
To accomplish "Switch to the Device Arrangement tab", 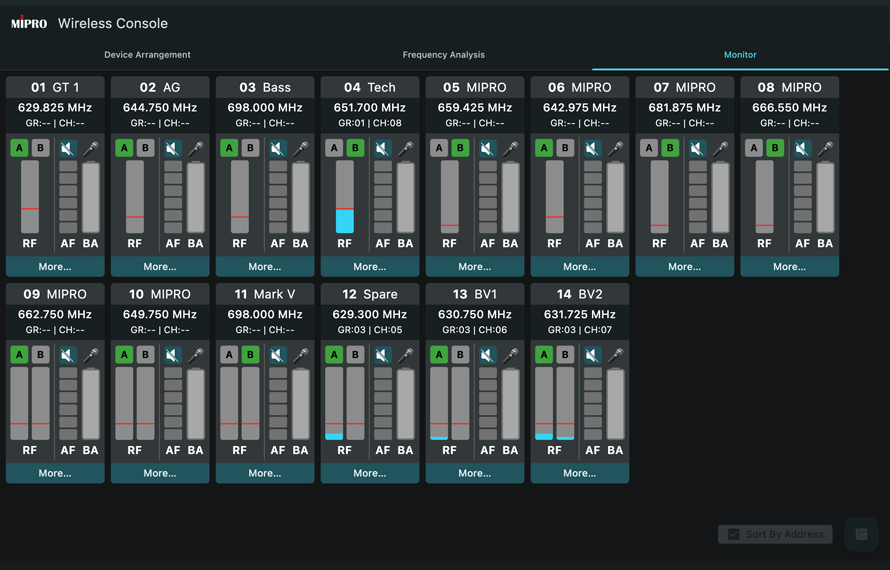I will 147,55.
